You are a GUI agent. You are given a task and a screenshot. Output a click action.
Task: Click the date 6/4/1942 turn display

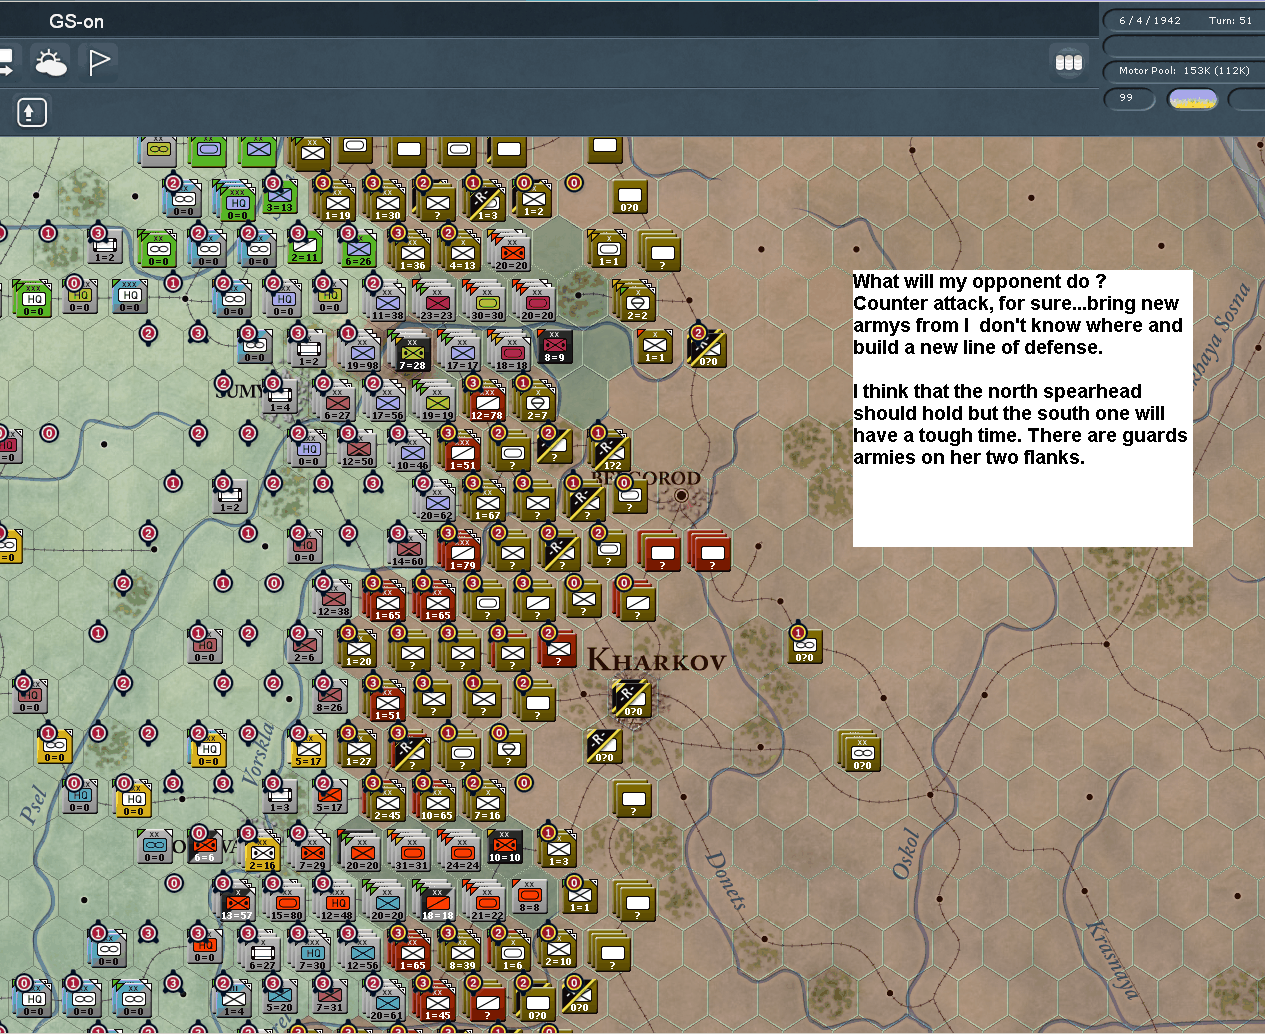[x=1184, y=20]
